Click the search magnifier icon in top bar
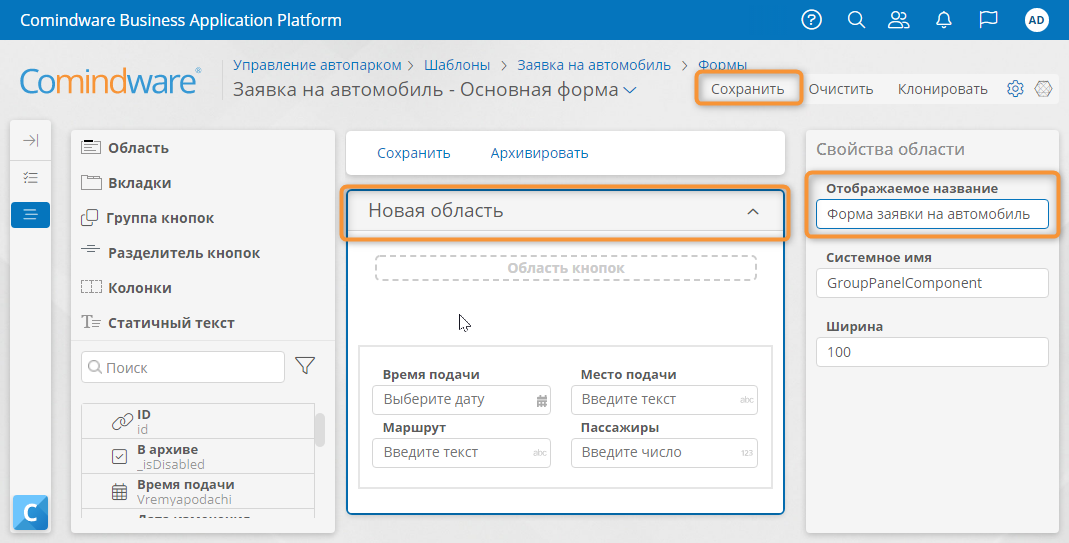Viewport: 1069px width, 543px height. 856,20
